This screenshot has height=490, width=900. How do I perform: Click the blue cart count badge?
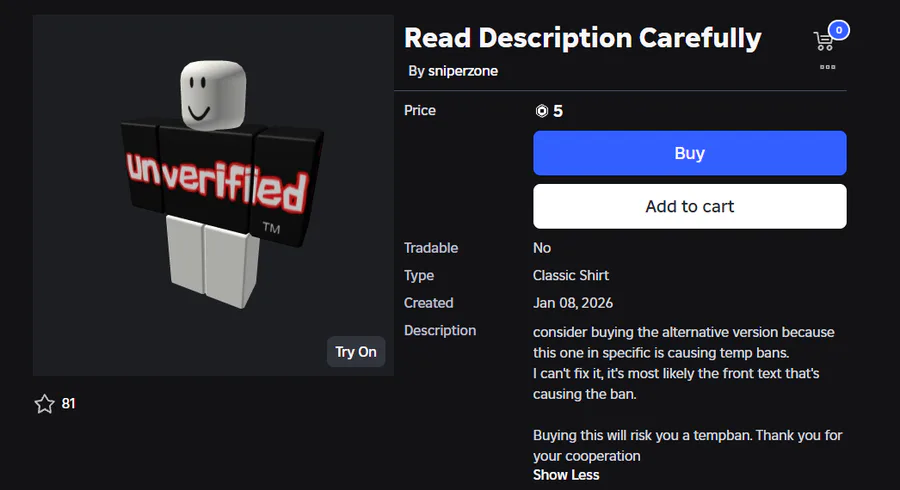tap(838, 30)
